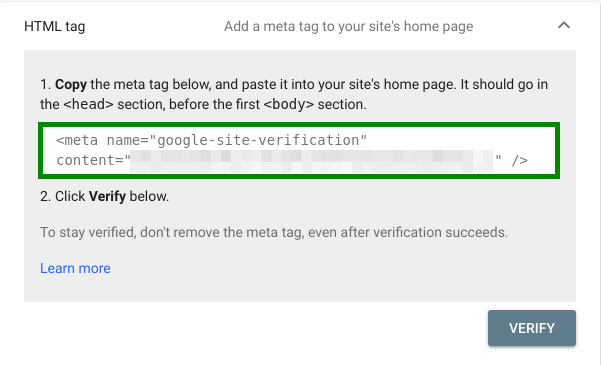Click the bold Copy word in step one

(x=71, y=84)
